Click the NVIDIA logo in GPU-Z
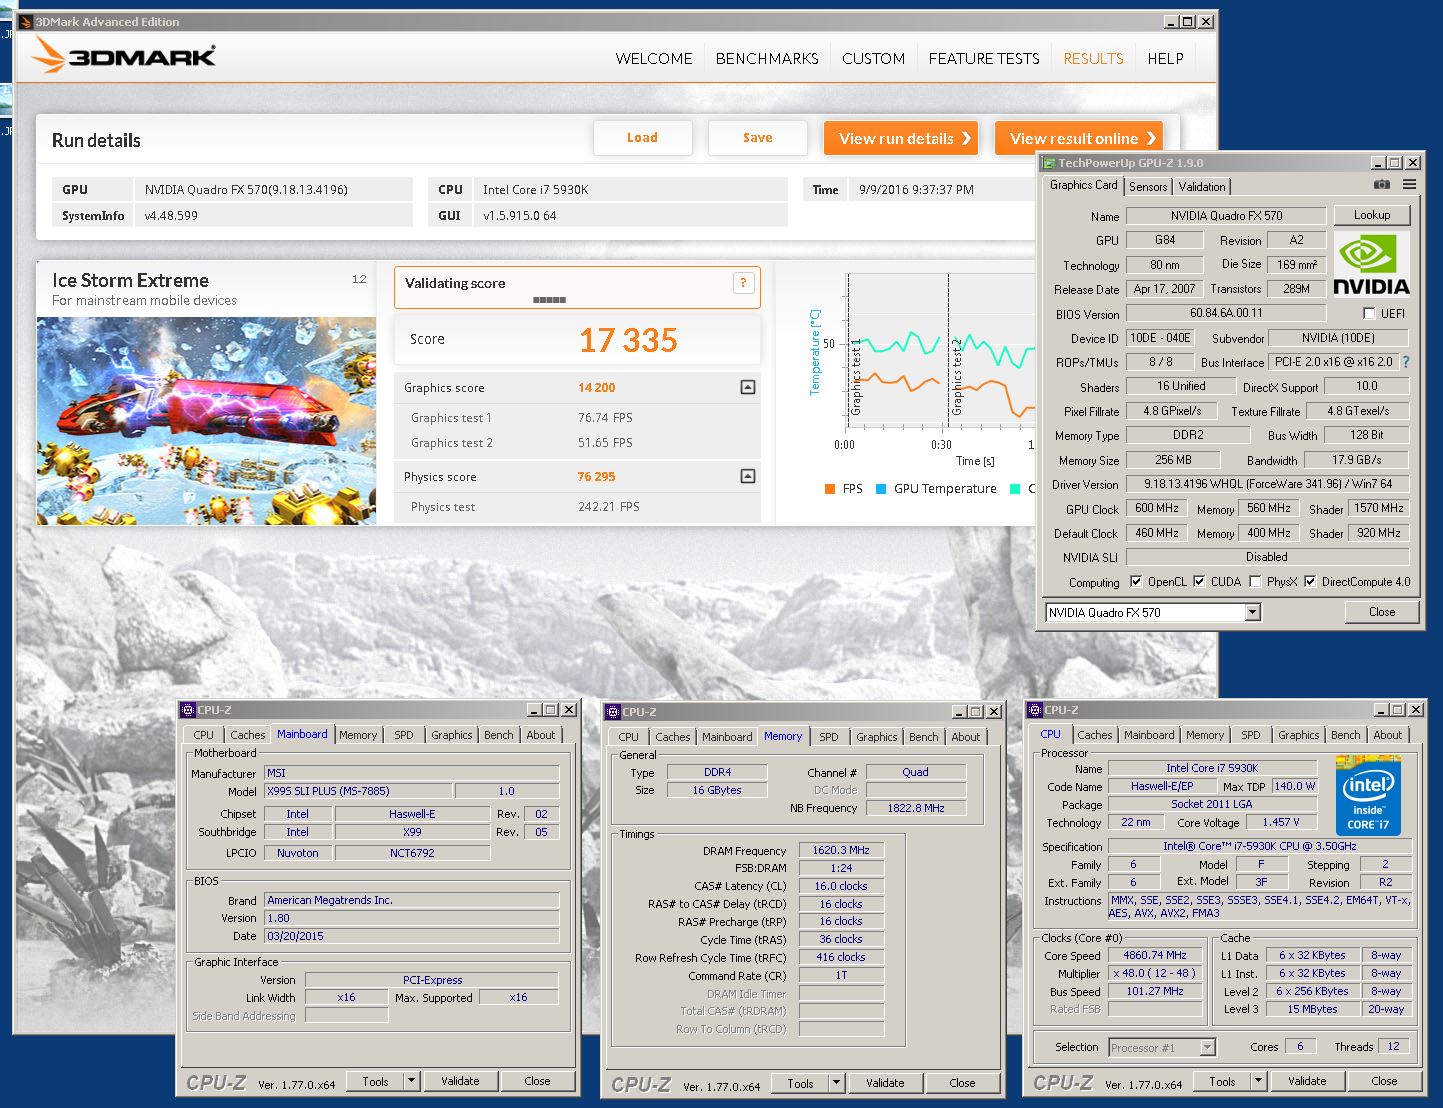Screen dimensions: 1443x1108 1371,264
